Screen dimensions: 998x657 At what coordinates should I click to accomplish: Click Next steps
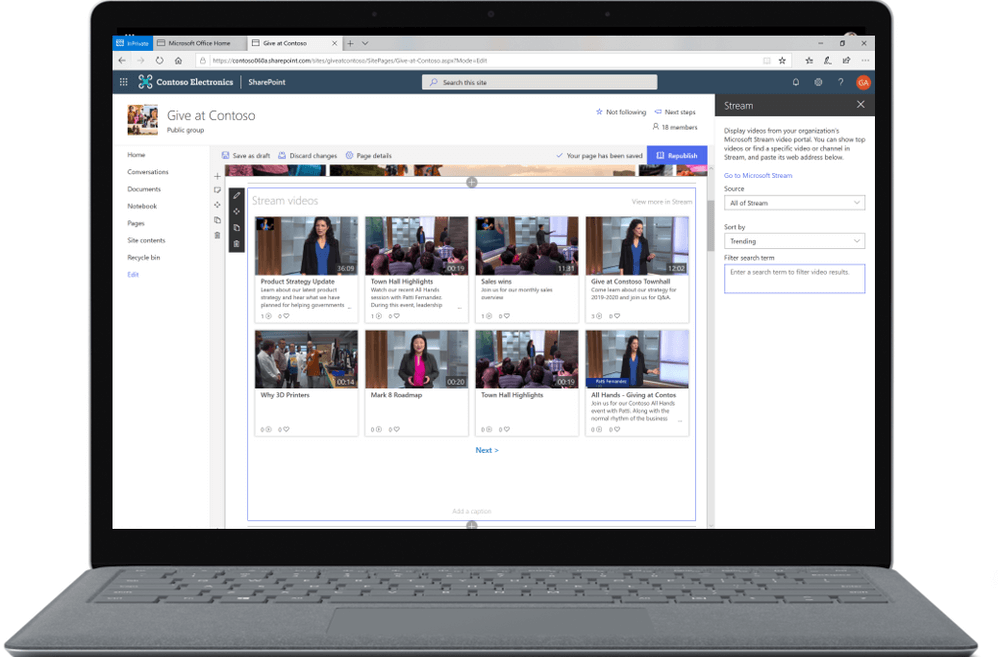point(675,112)
